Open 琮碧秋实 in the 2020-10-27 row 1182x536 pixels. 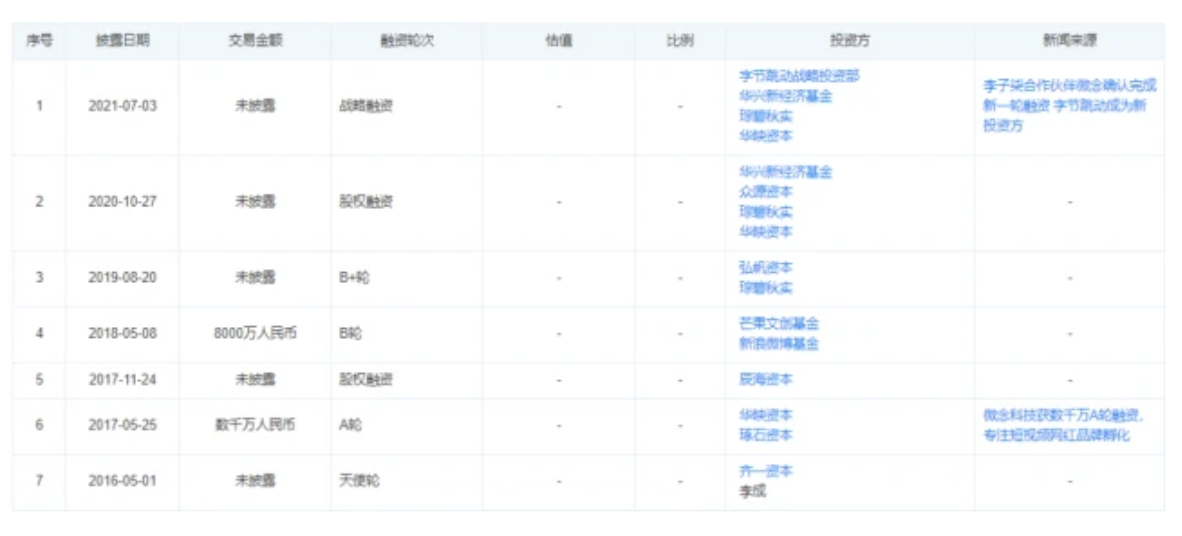click(766, 212)
